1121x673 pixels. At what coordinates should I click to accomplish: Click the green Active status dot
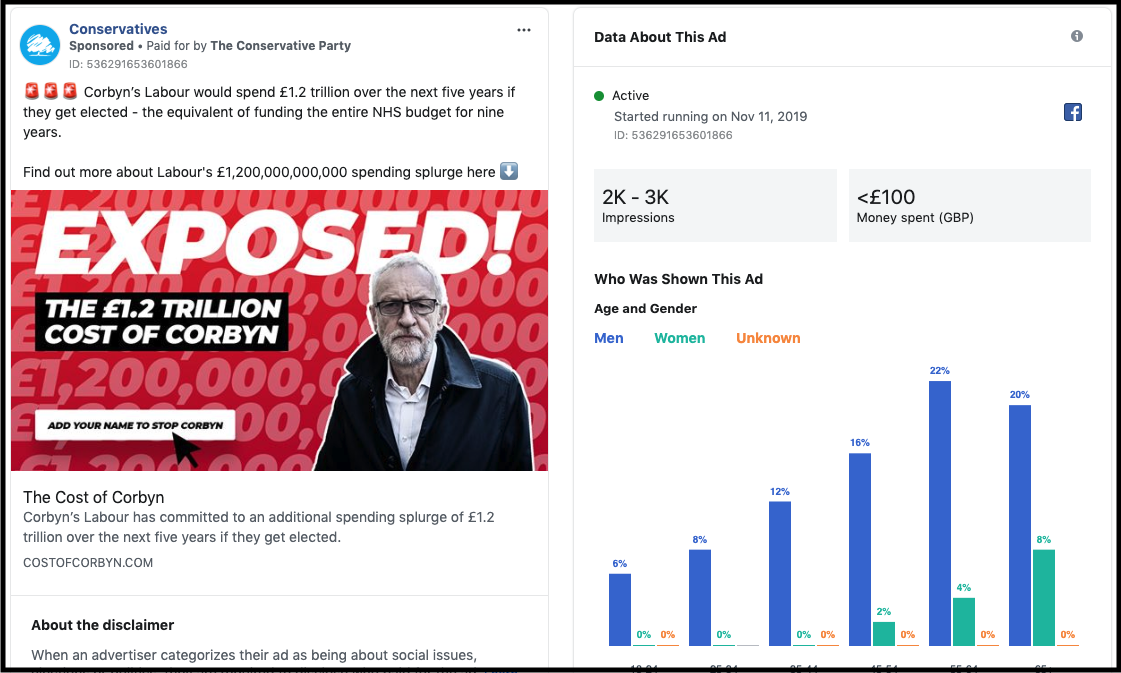tap(599, 96)
